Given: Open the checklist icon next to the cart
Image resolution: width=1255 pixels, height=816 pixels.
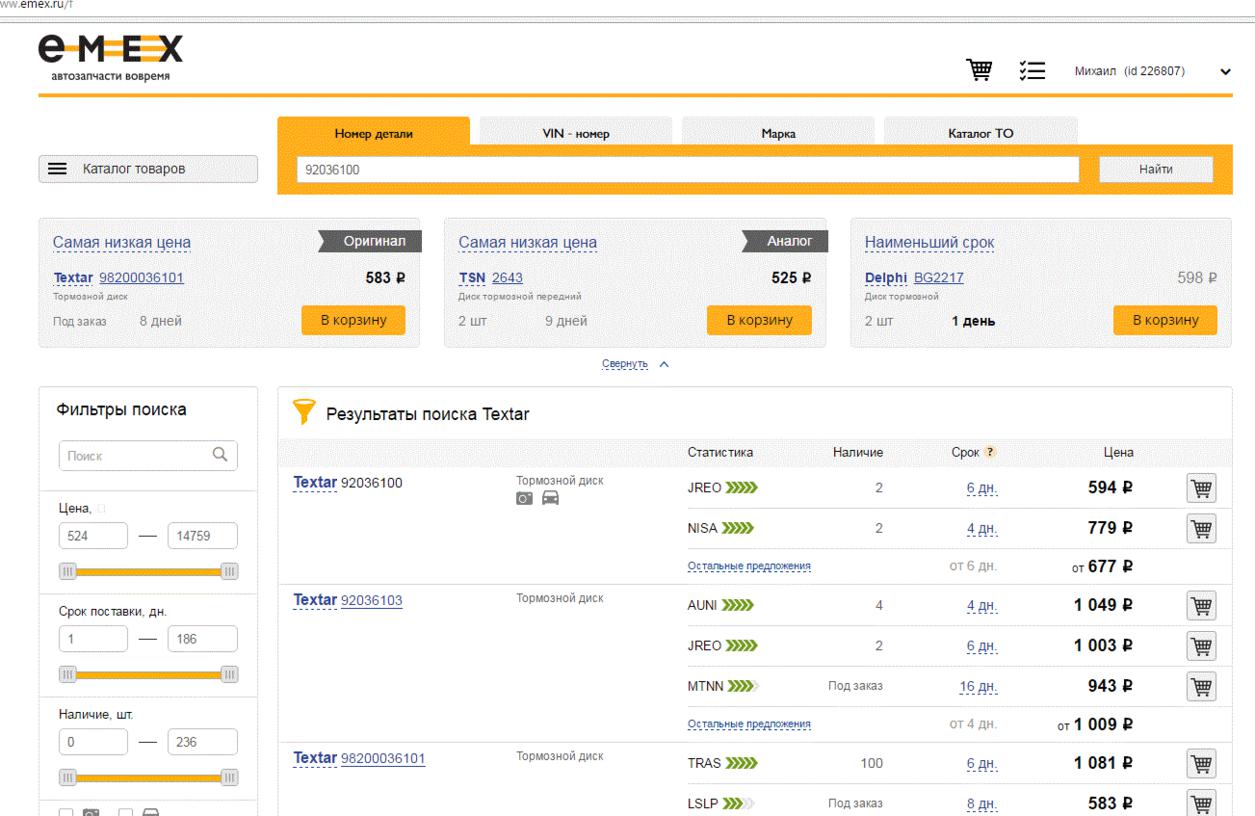Looking at the screenshot, I should click(1031, 71).
